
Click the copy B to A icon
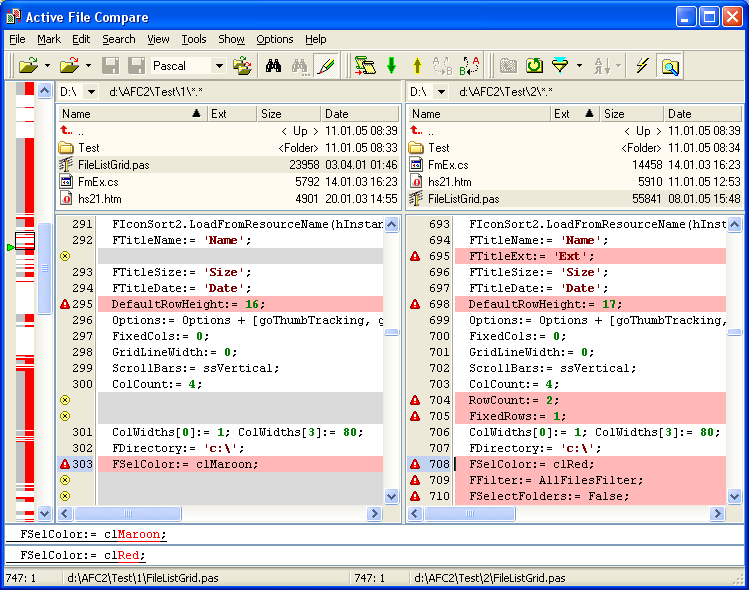click(469, 66)
